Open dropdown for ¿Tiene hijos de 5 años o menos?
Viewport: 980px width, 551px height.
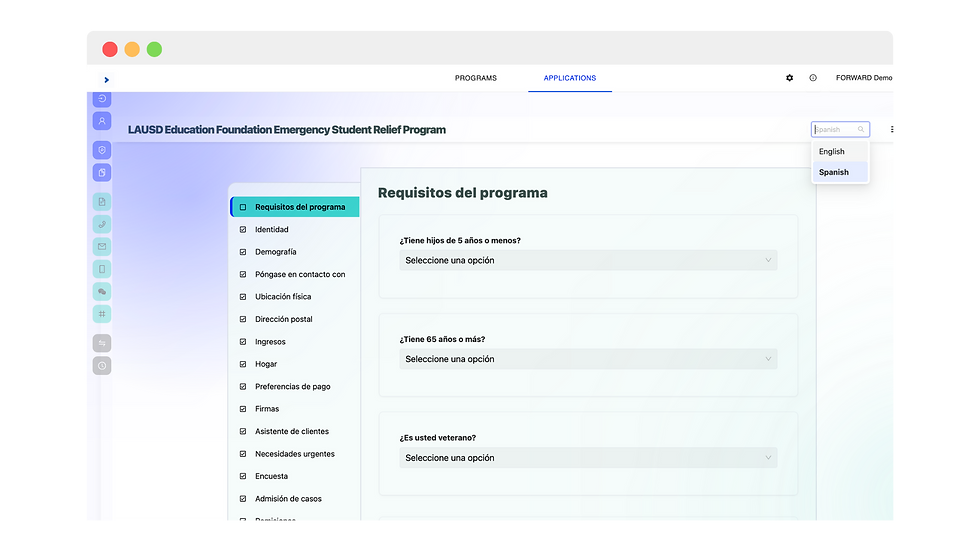point(588,261)
